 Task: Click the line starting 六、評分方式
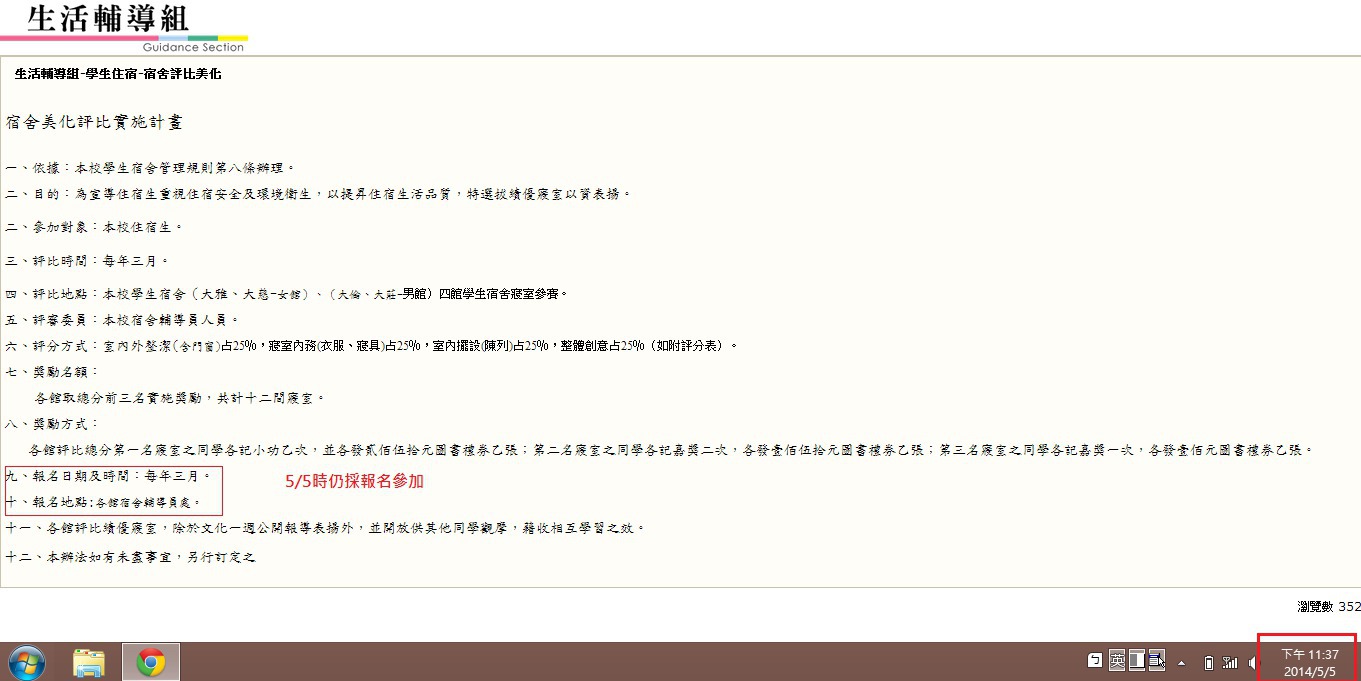372,346
